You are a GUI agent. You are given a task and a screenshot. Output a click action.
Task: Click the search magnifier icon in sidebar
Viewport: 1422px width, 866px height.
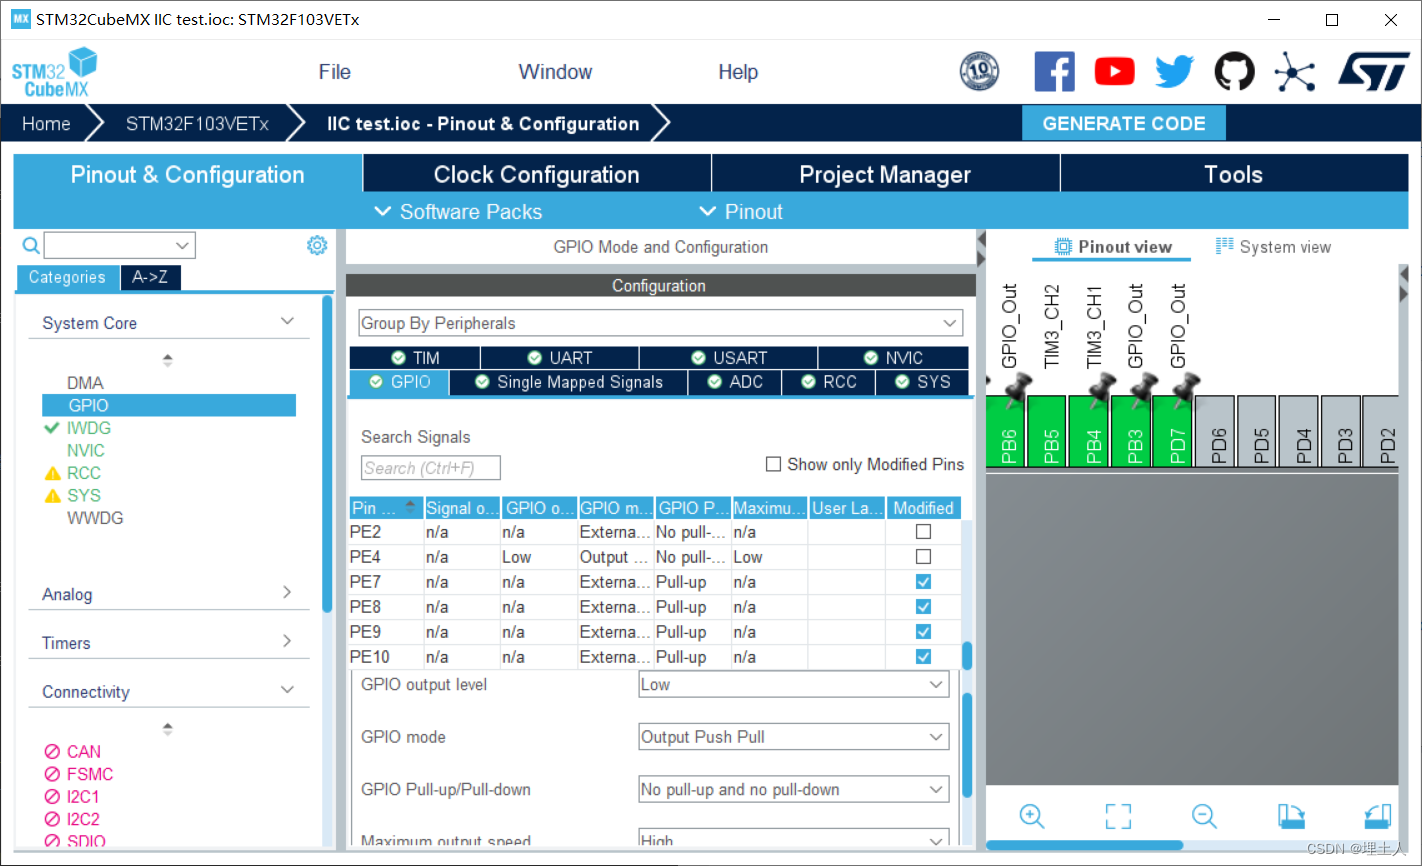click(31, 245)
